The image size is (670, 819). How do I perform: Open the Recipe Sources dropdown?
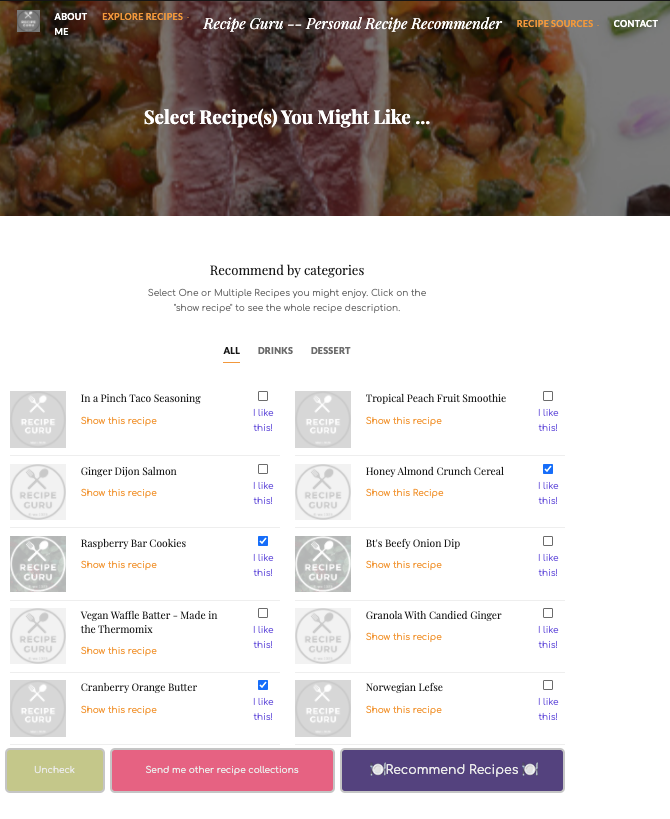(555, 24)
